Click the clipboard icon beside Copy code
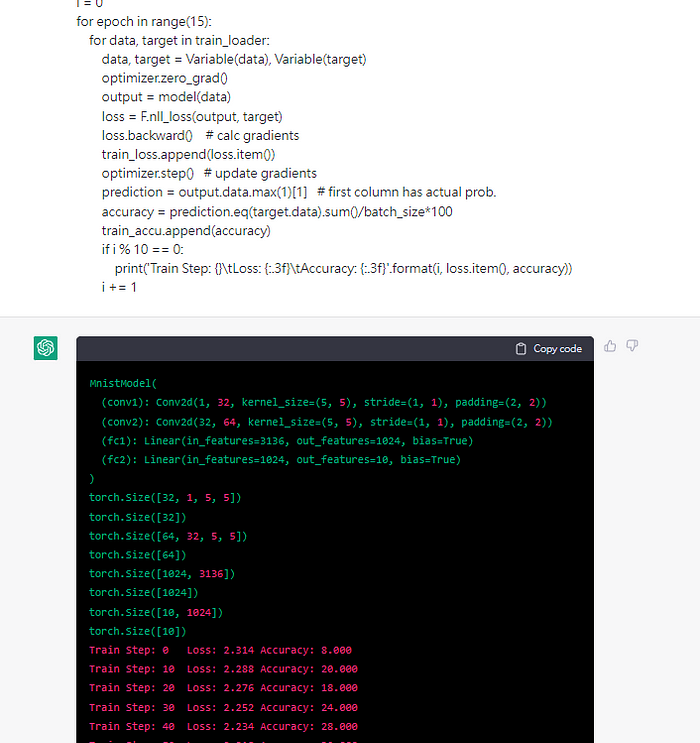The image size is (700, 743). coord(521,349)
